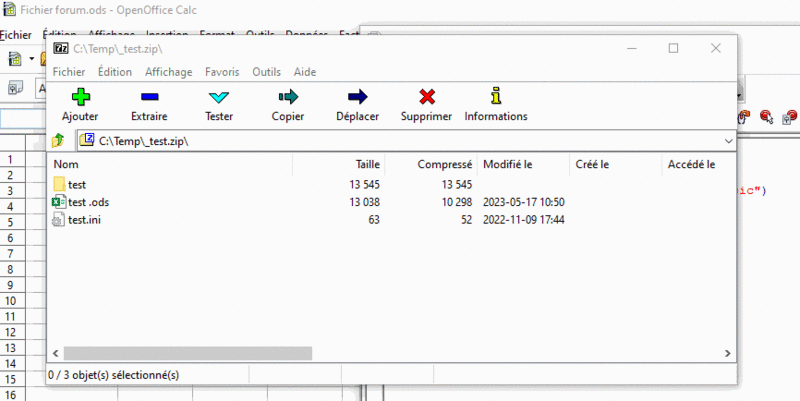Click the Extraire blue minus icon
The image size is (800, 401).
(x=149, y=97)
